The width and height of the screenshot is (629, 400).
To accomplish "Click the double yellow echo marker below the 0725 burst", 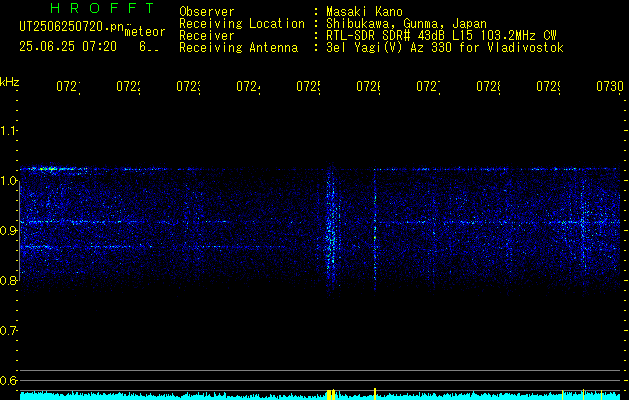I will [331, 394].
